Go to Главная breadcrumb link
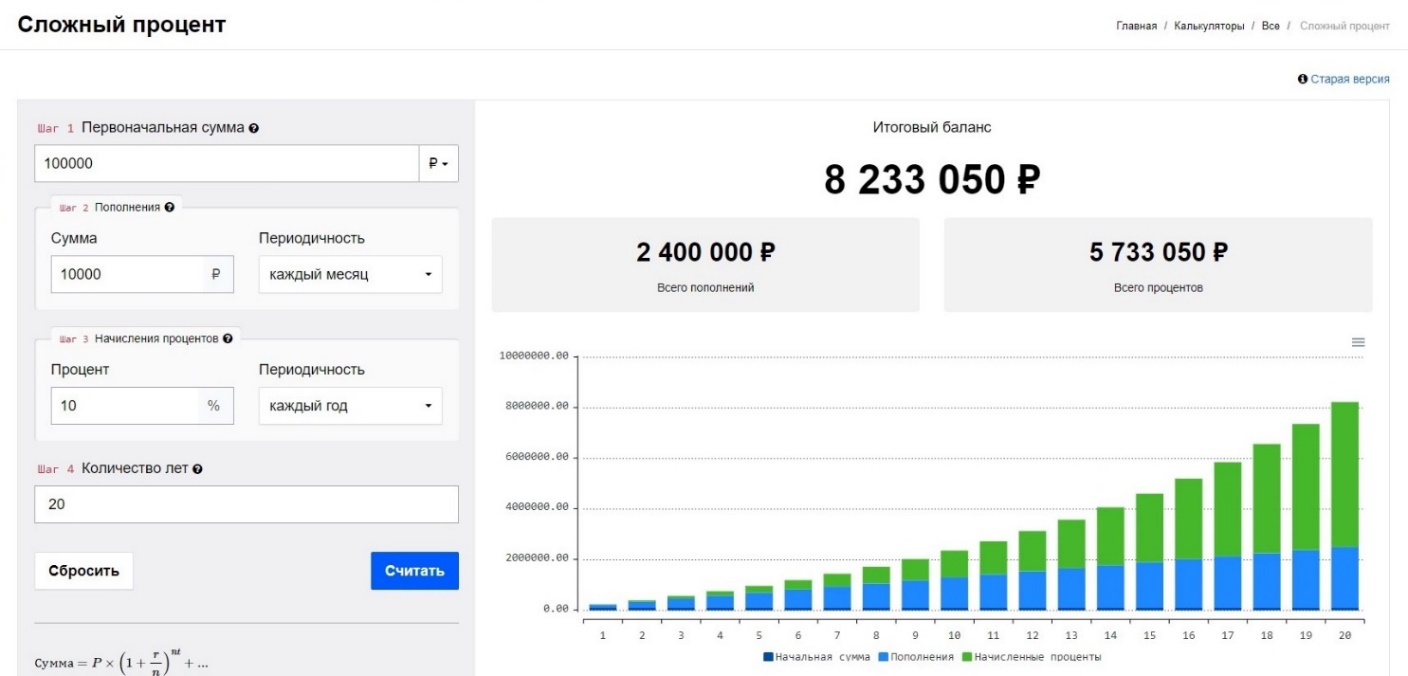The image size is (1408, 676). [1136, 26]
